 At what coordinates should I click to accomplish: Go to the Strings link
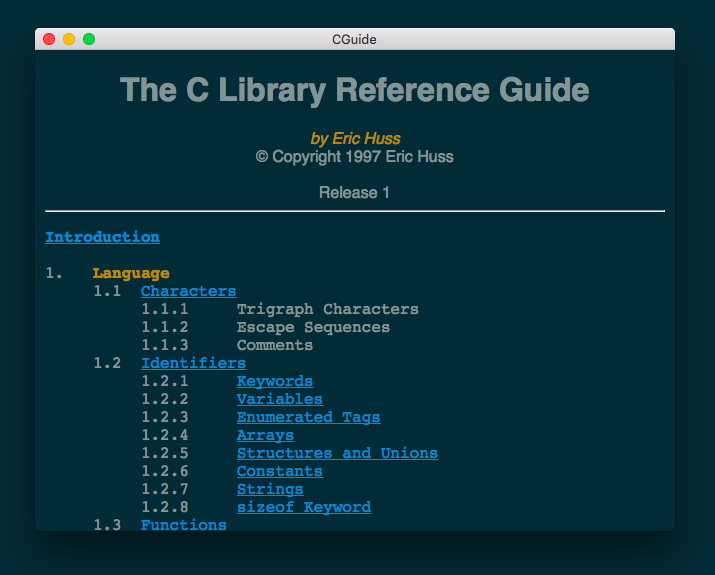[270, 489]
